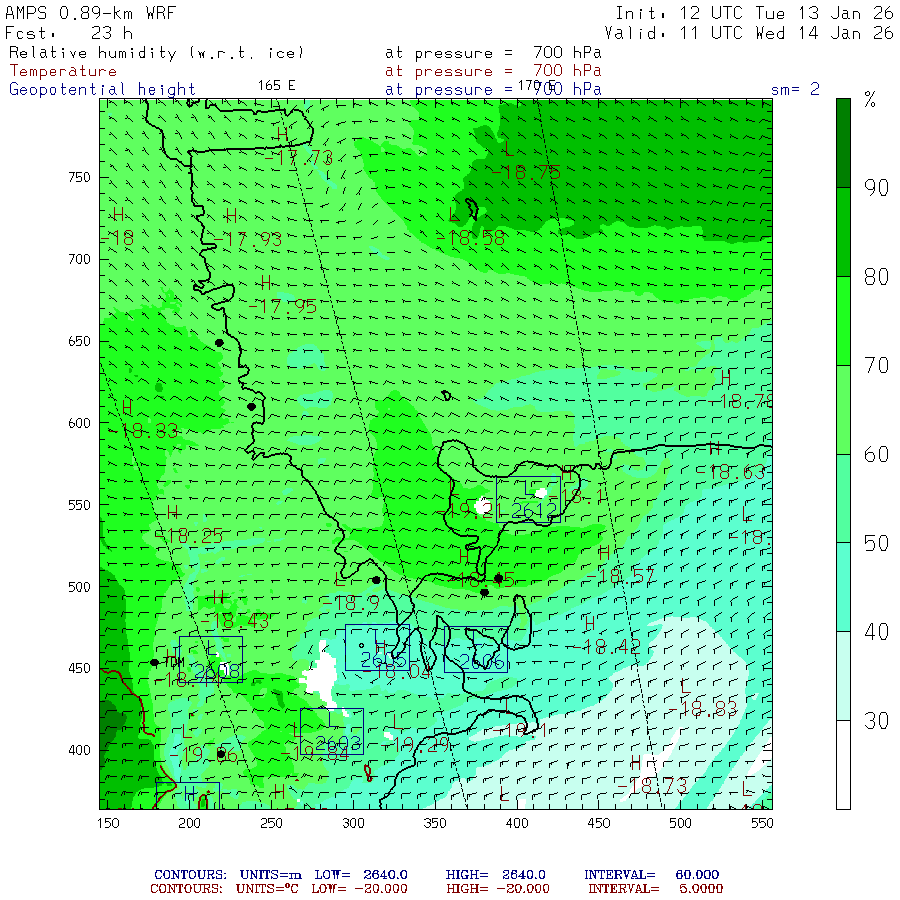The image size is (900, 900).
Task: Click the boxed '2612' geopotential low label
Action: pyautogui.click(x=534, y=511)
